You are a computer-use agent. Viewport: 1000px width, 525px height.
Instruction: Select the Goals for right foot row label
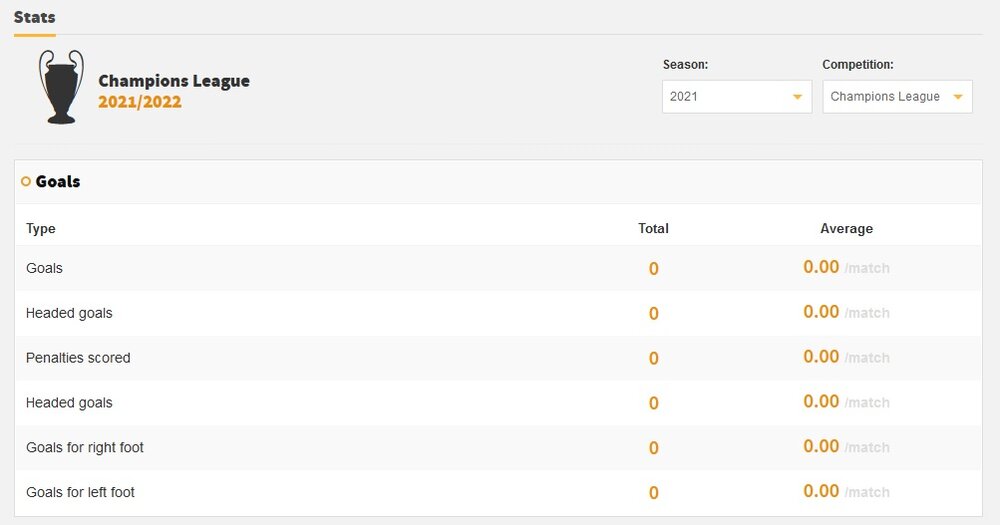tap(85, 448)
